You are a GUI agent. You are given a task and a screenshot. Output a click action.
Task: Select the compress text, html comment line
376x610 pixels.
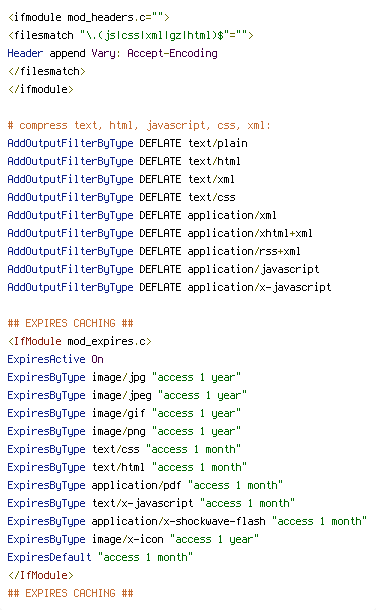139,125
